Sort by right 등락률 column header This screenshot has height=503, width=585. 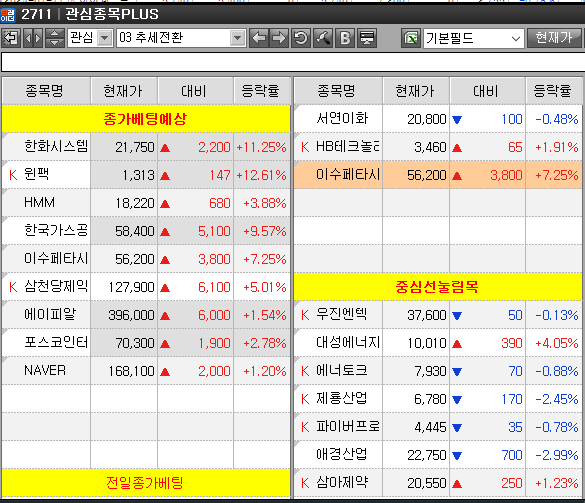point(553,91)
